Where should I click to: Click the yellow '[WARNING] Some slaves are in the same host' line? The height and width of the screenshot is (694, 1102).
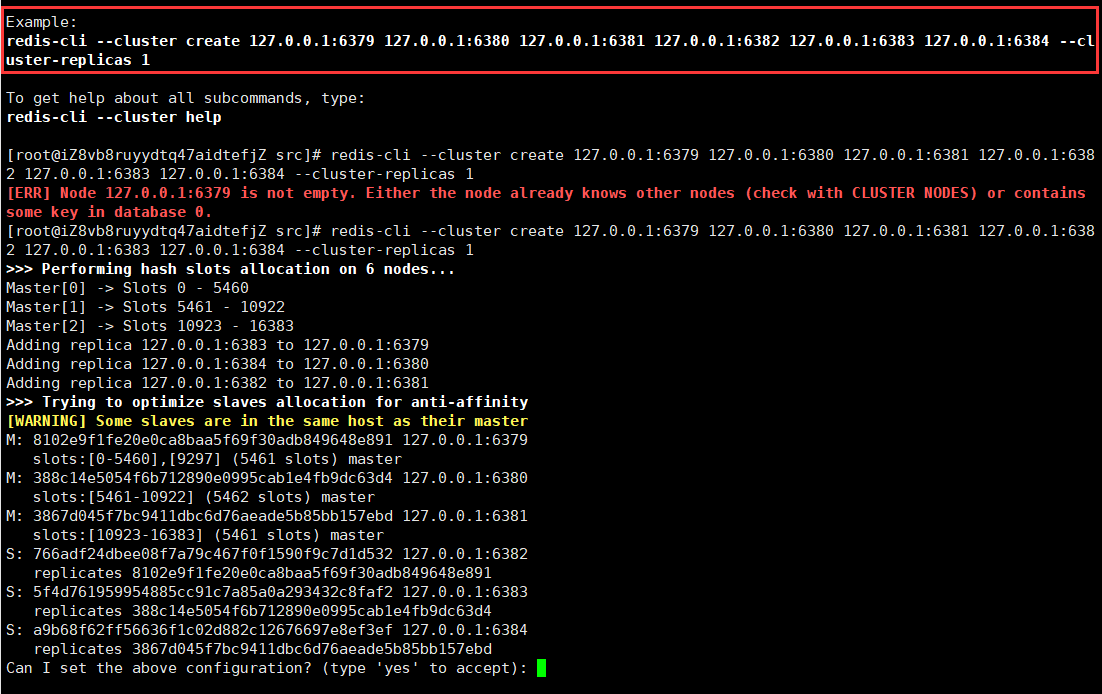pos(267,420)
